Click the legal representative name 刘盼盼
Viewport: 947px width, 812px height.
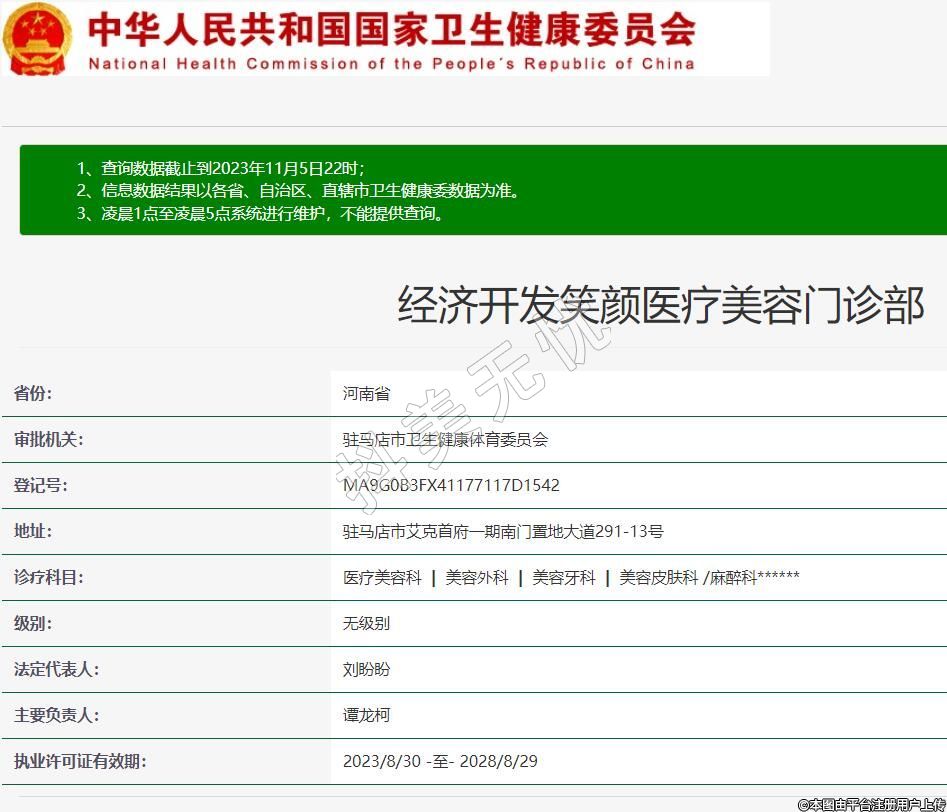[366, 669]
